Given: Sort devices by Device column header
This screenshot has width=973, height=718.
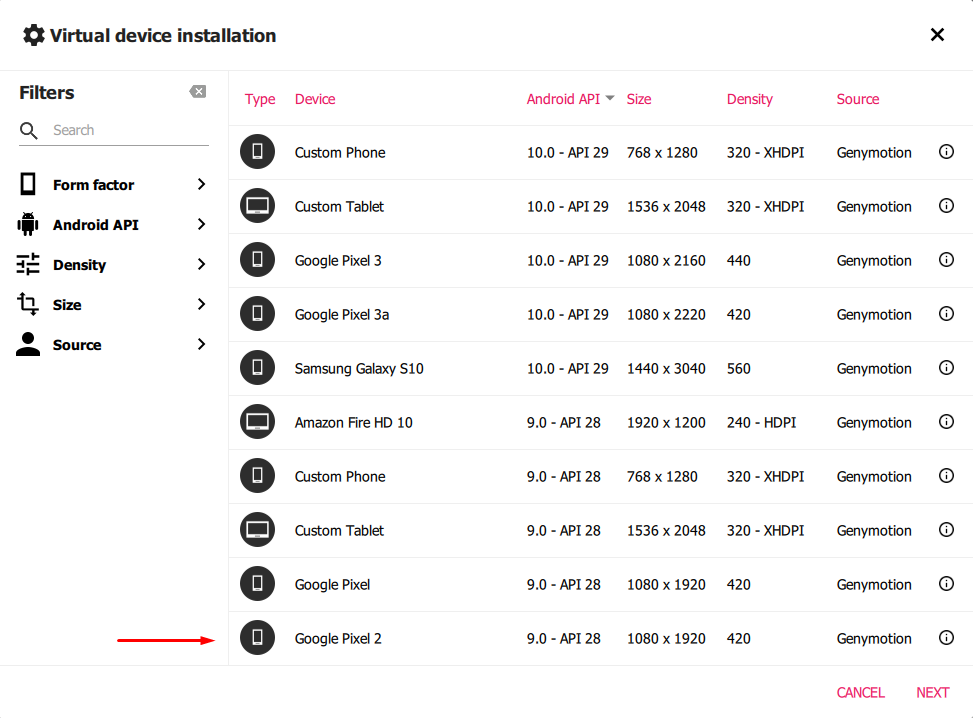Looking at the screenshot, I should 315,99.
